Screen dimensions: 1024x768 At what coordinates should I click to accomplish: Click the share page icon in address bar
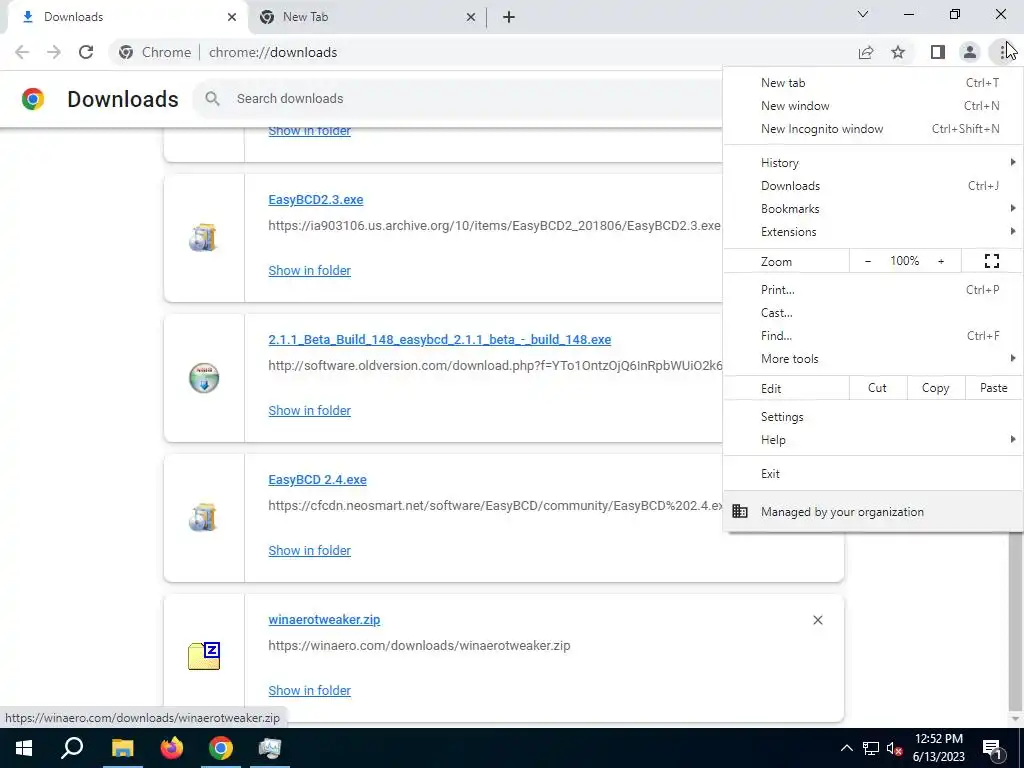(866, 52)
